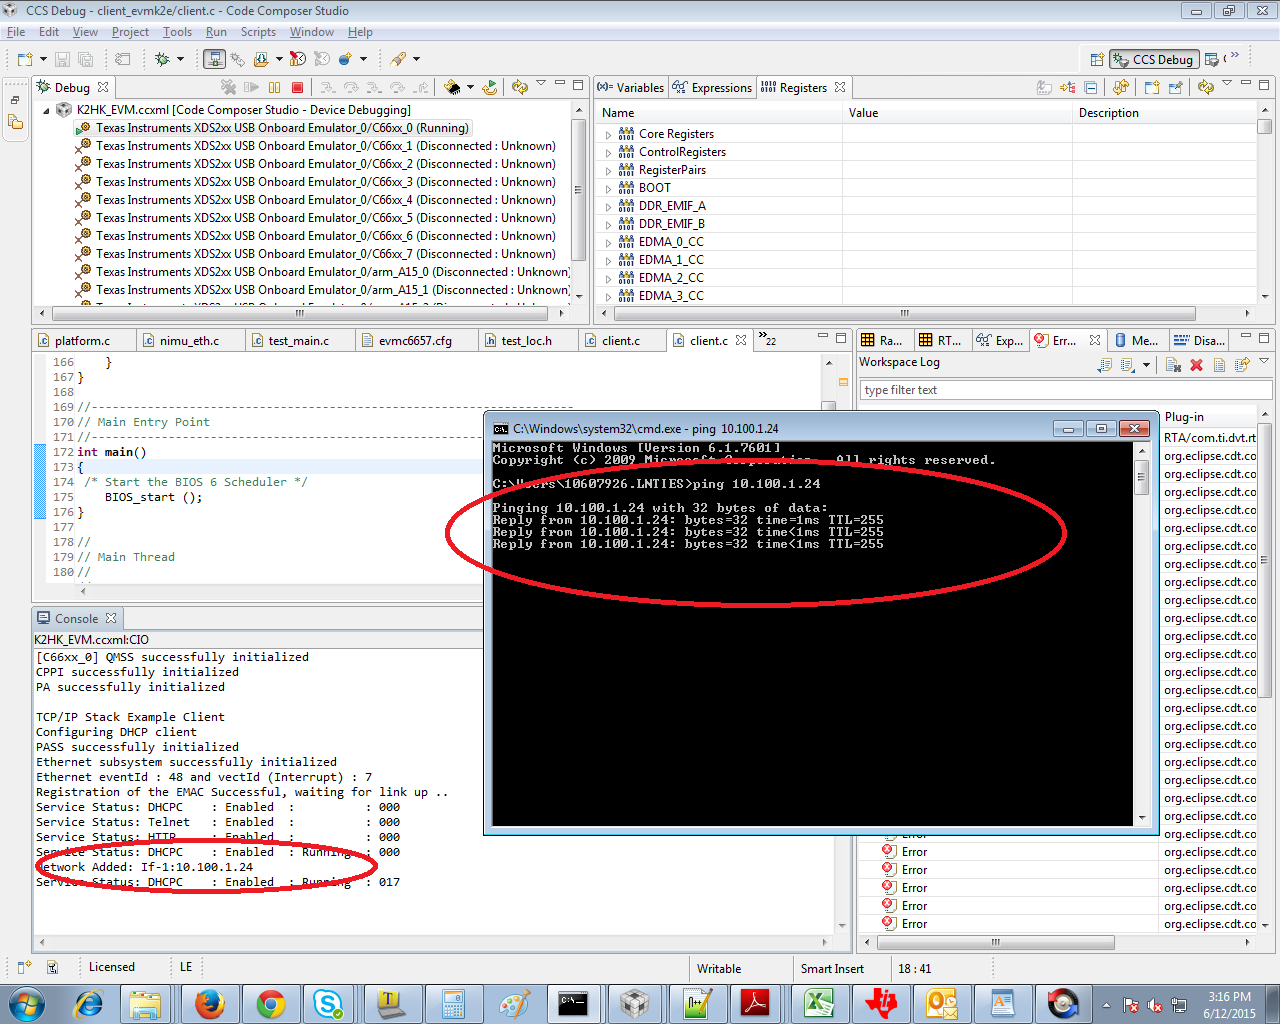Switch to the Expressions tab
The image size is (1280, 1024).
tap(712, 88)
